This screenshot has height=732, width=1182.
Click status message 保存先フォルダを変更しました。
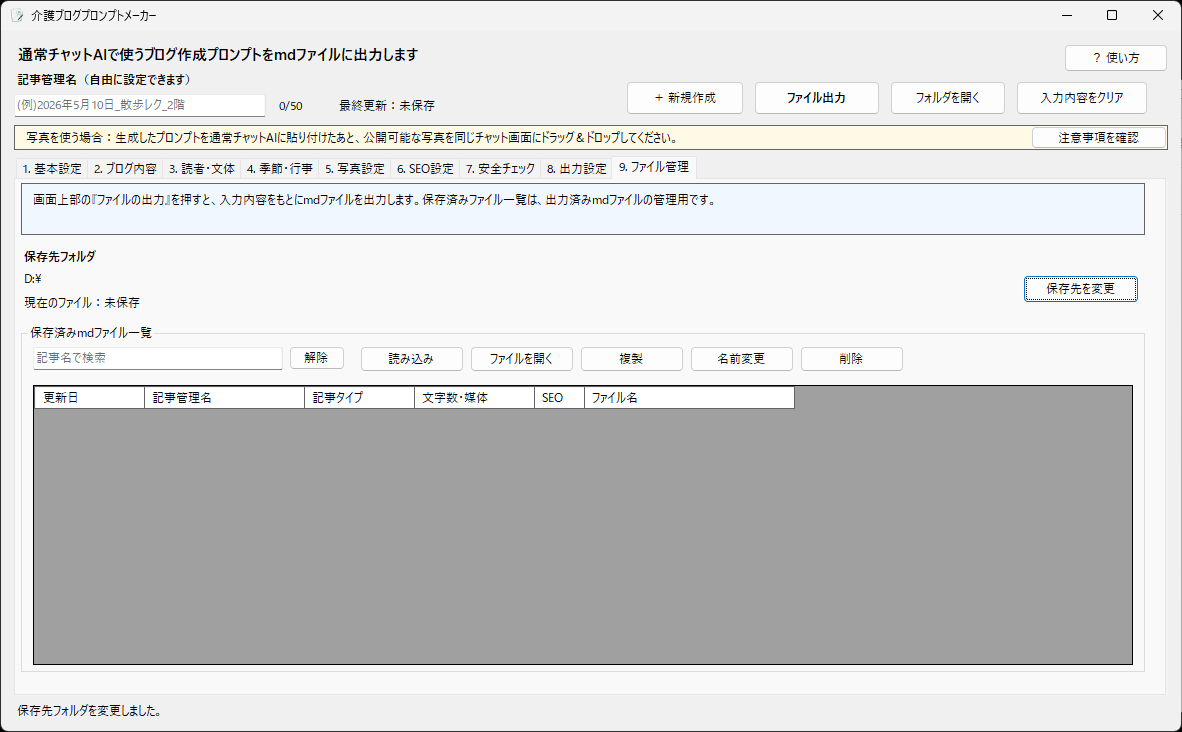(x=89, y=711)
